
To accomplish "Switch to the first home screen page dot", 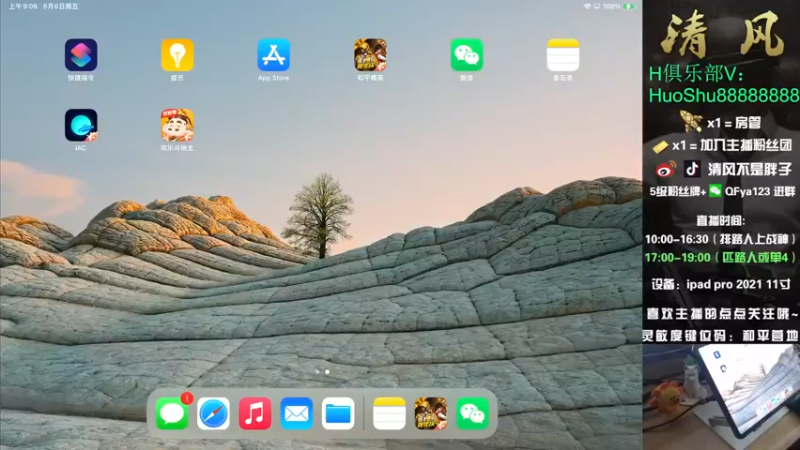I will (317, 372).
